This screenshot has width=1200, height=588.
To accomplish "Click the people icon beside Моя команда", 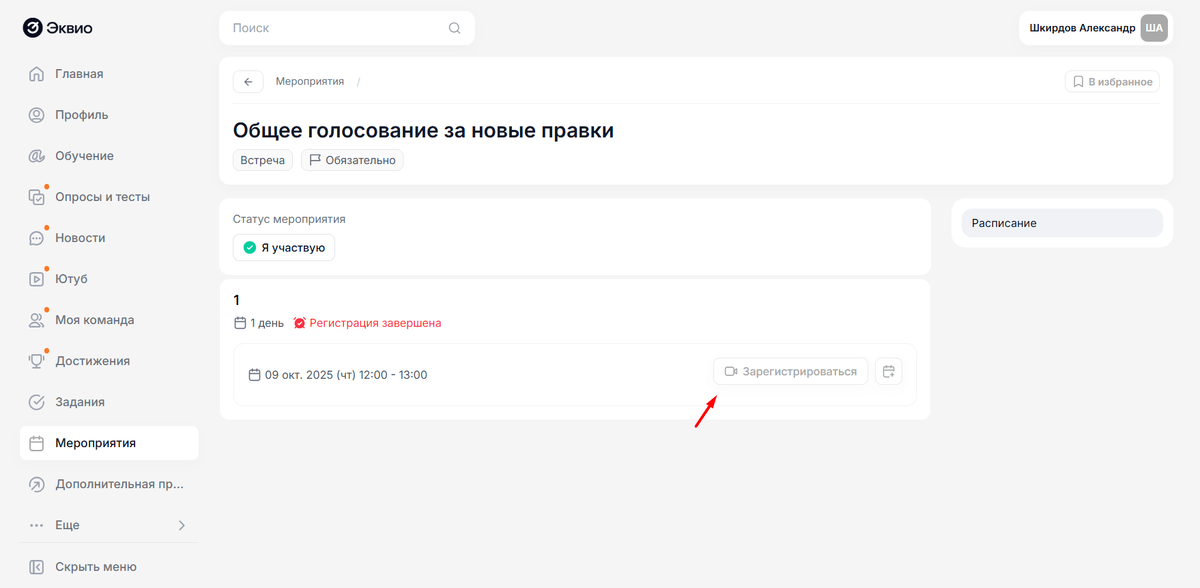I will (x=37, y=320).
